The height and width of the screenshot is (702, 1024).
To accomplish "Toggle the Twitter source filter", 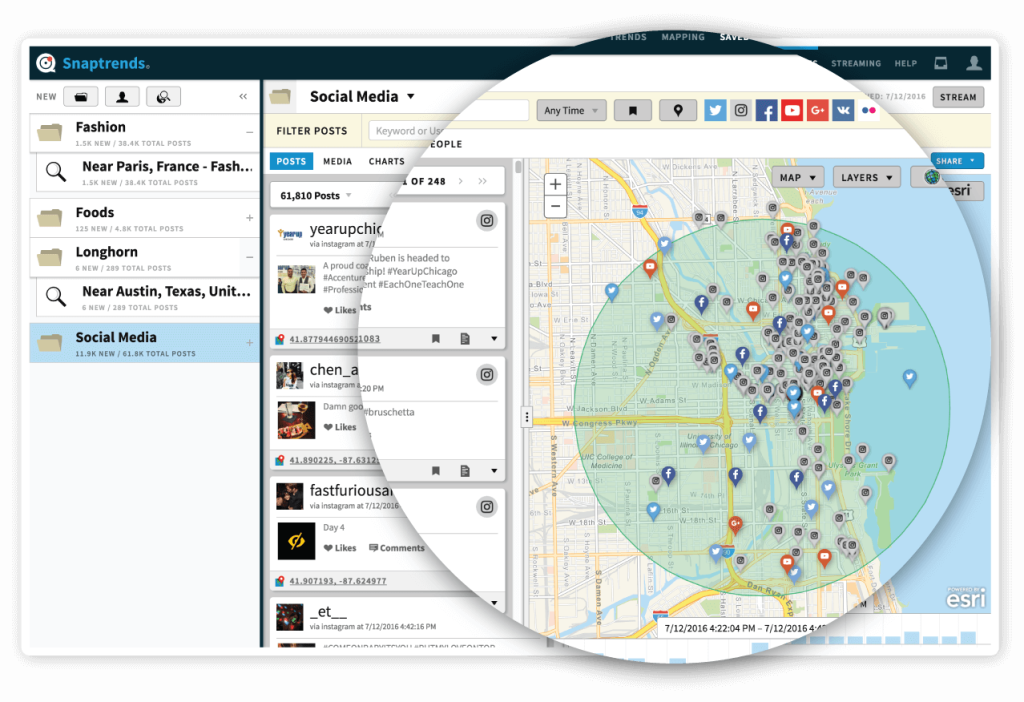I will coord(715,110).
